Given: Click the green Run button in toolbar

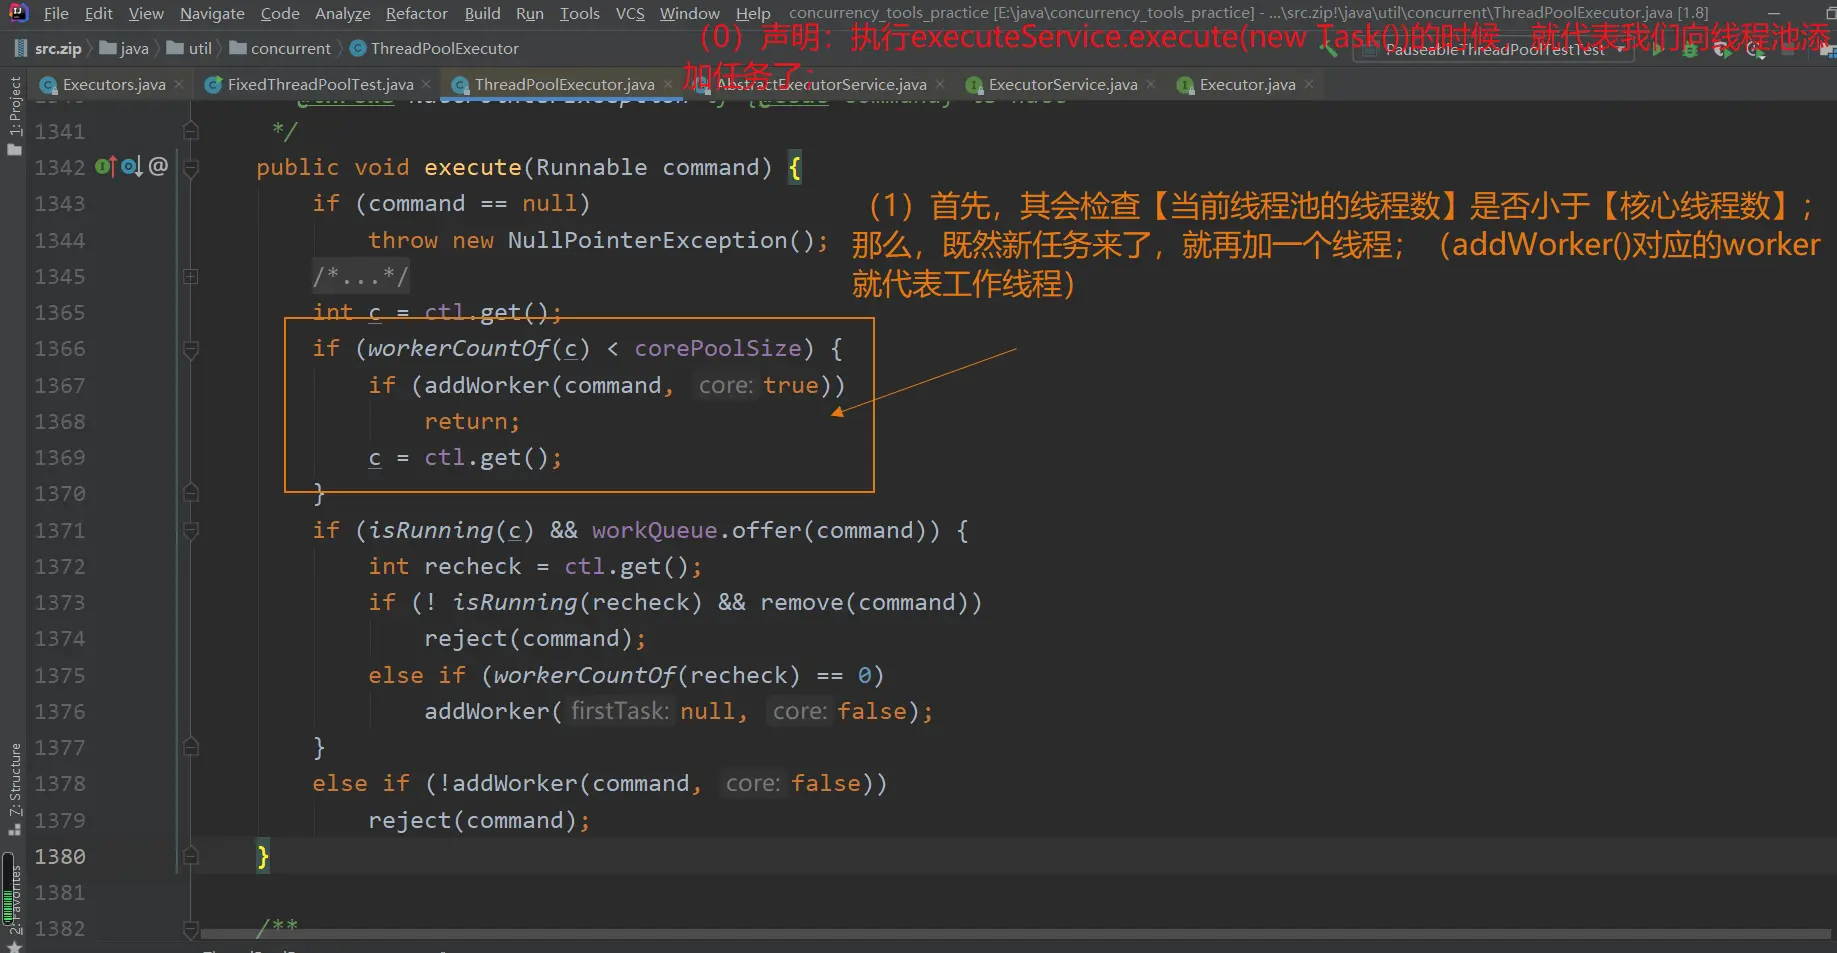Looking at the screenshot, I should pyautogui.click(x=1657, y=49).
